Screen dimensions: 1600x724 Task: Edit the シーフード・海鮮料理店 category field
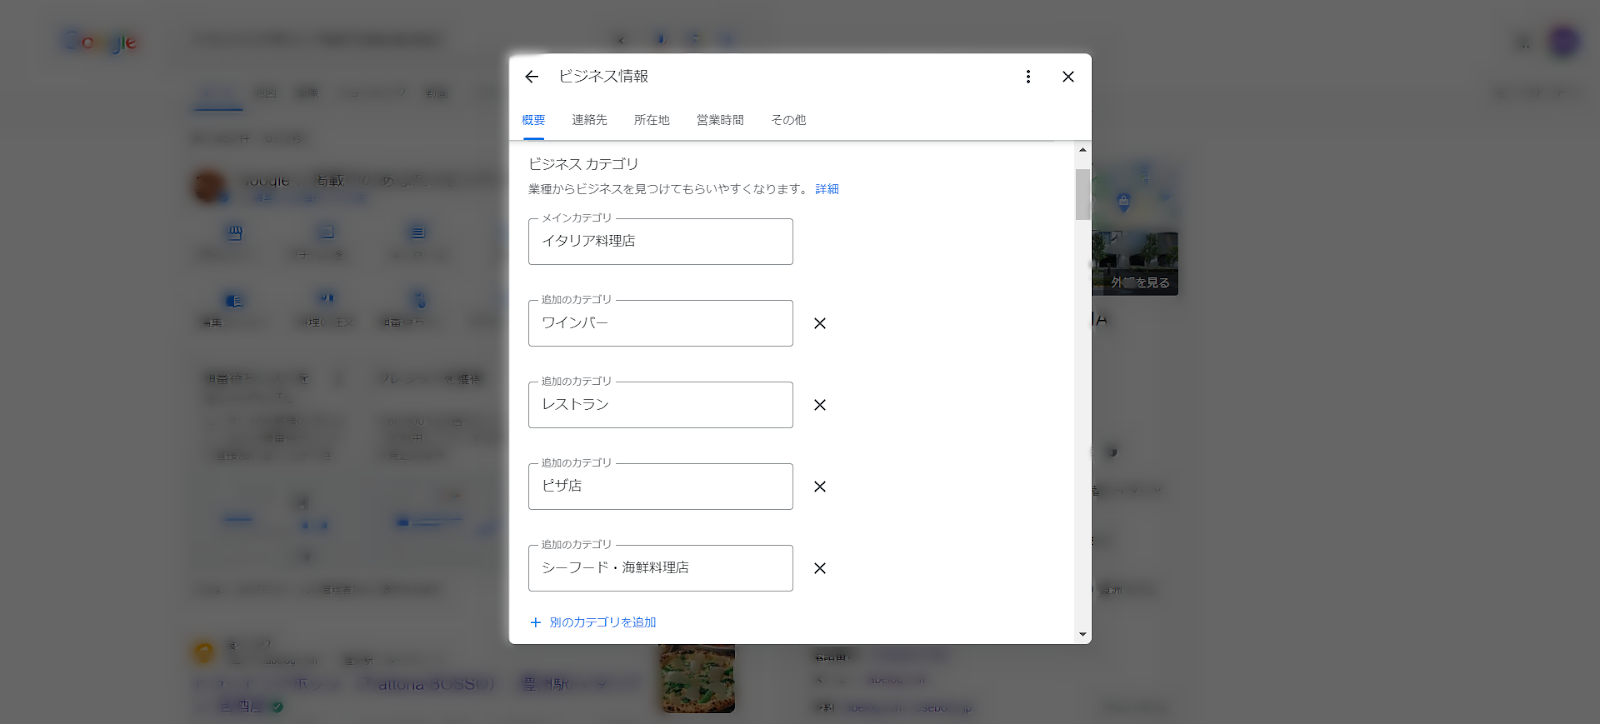(x=660, y=568)
